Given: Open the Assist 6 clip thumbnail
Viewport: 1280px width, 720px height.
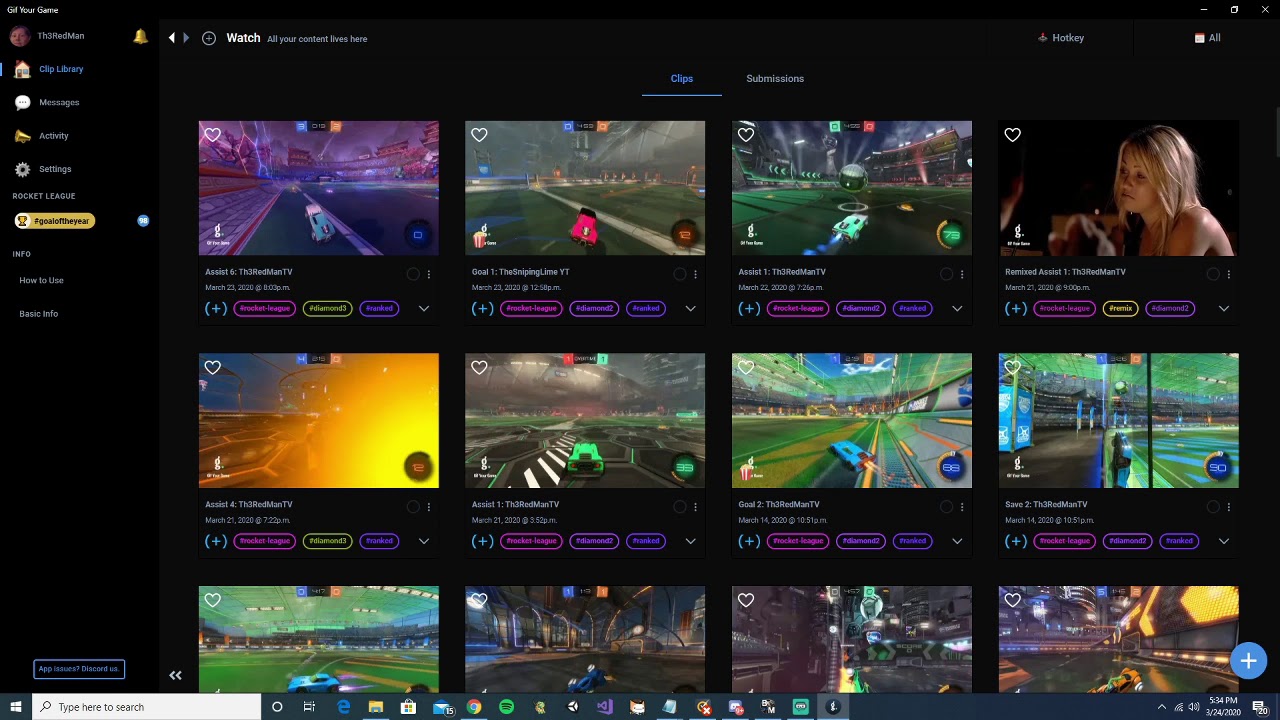Looking at the screenshot, I should 318,188.
